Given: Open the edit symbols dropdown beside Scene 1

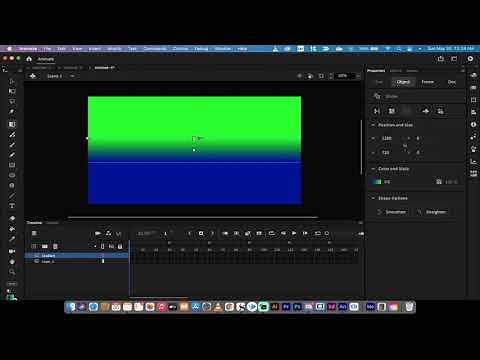Looking at the screenshot, I should coord(72,76).
